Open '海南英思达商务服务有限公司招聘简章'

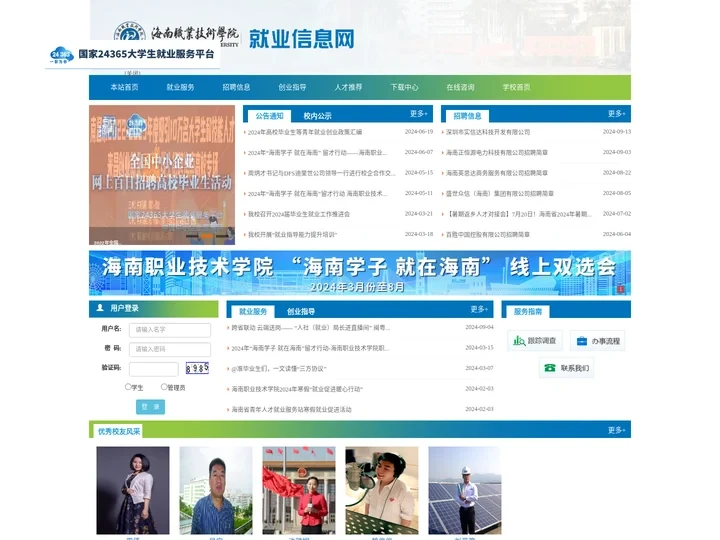[x=497, y=173]
